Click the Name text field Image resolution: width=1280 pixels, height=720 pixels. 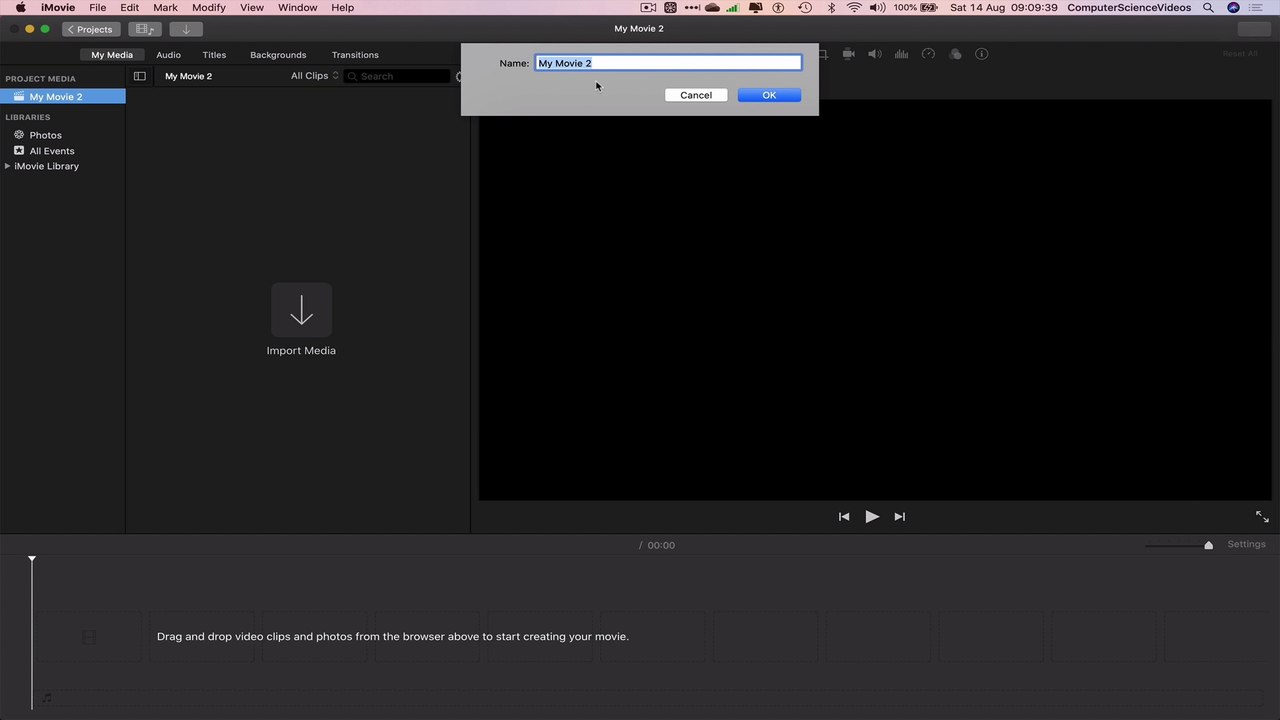[x=668, y=63]
